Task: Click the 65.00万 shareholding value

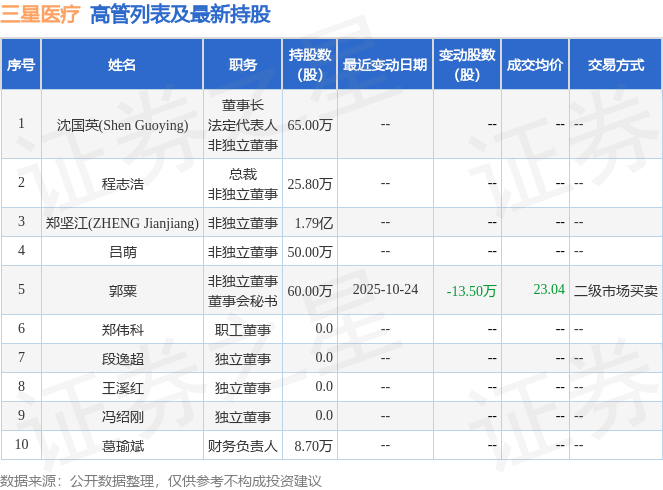Action: 310,125
